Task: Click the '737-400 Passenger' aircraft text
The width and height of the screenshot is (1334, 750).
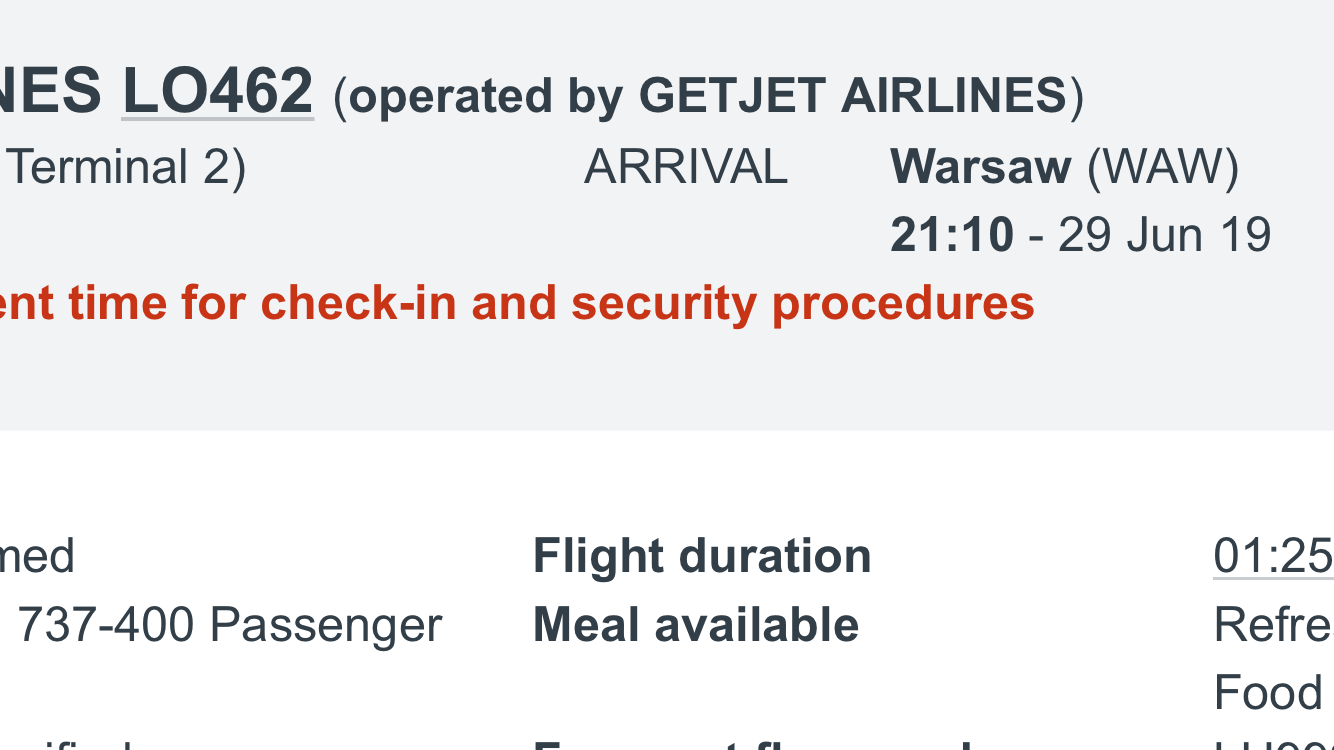Action: click(229, 625)
